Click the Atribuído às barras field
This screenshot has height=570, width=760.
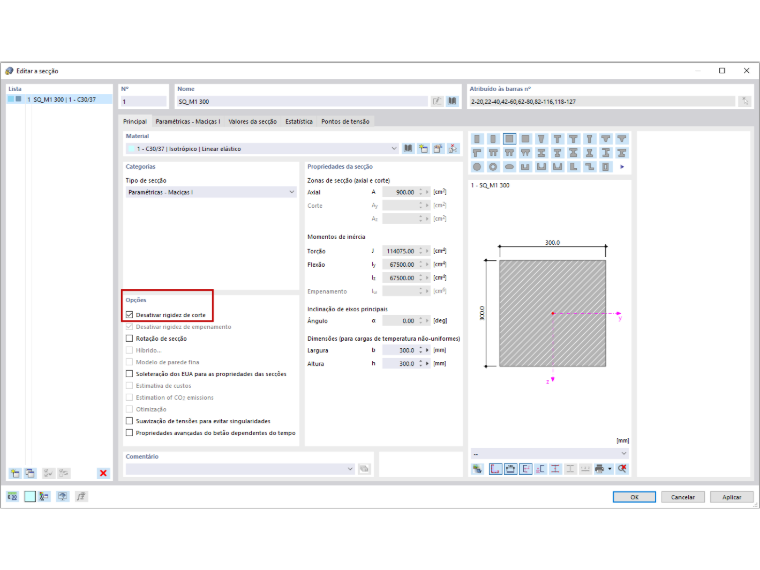pos(602,101)
